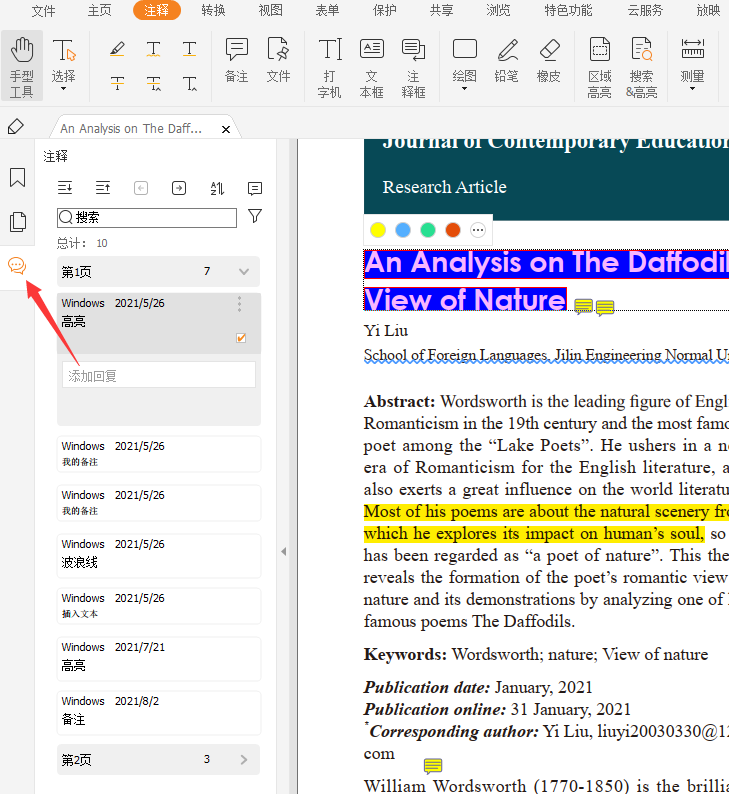Open the 测量 measure dropdown arrow
729x794 pixels.
(x=692, y=89)
